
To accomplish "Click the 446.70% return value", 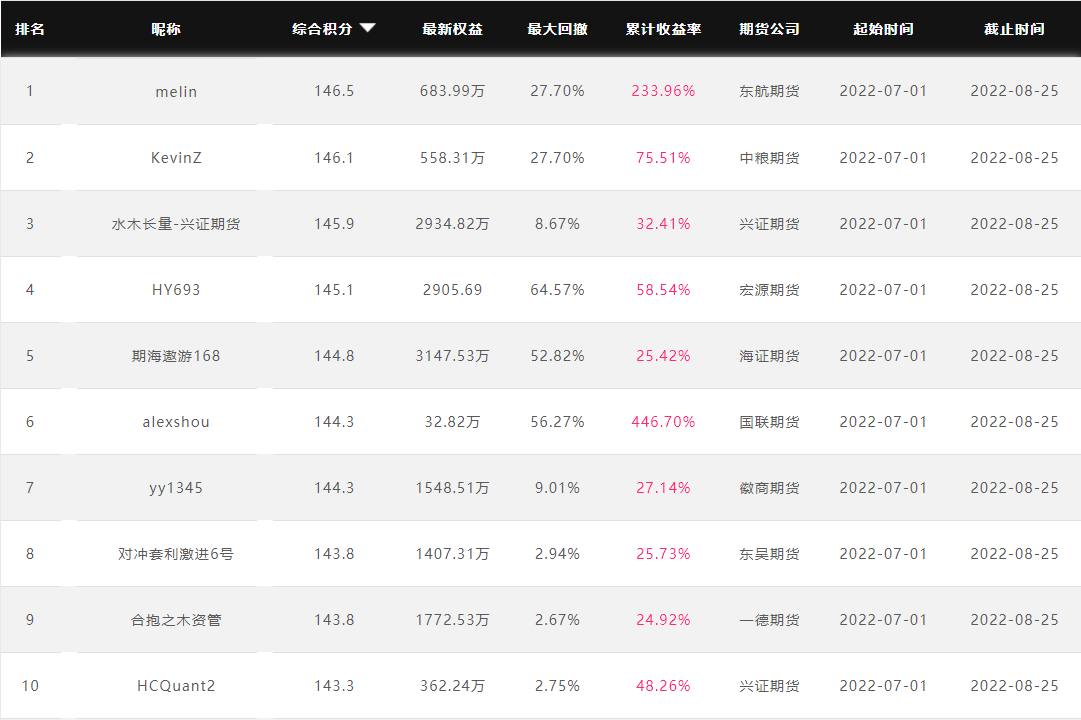I will pyautogui.click(x=663, y=421).
